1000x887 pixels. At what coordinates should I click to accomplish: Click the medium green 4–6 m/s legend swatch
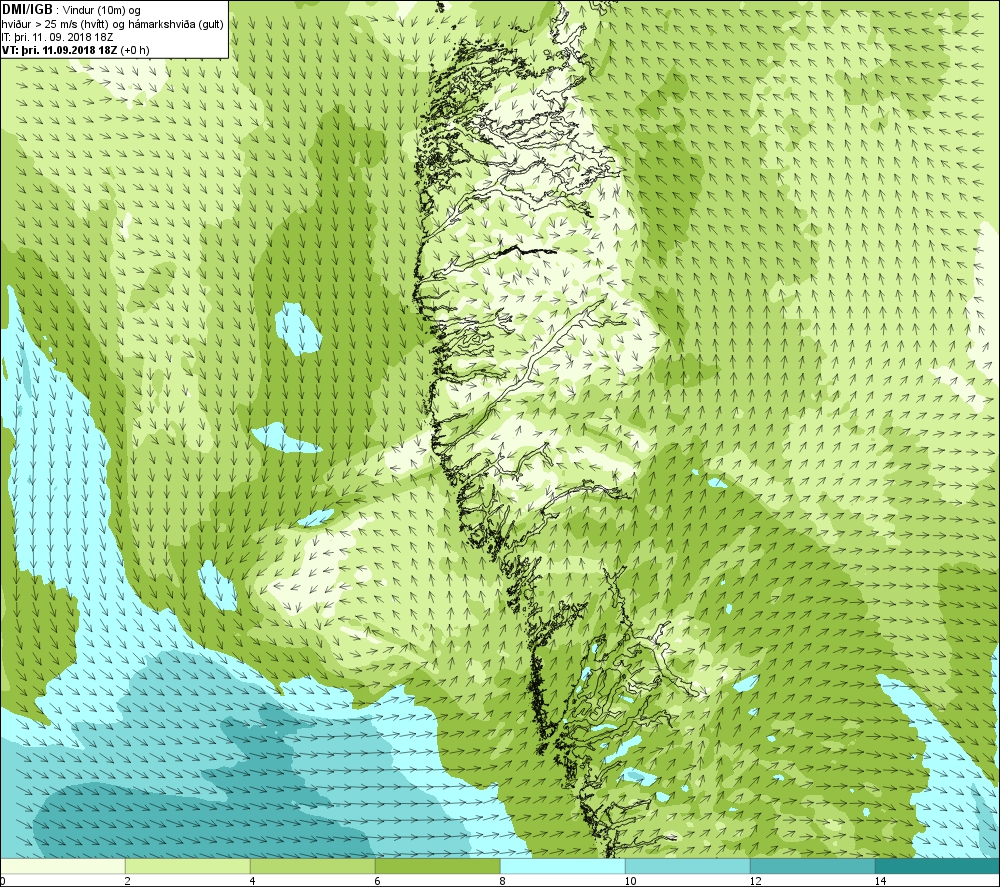click(312, 867)
